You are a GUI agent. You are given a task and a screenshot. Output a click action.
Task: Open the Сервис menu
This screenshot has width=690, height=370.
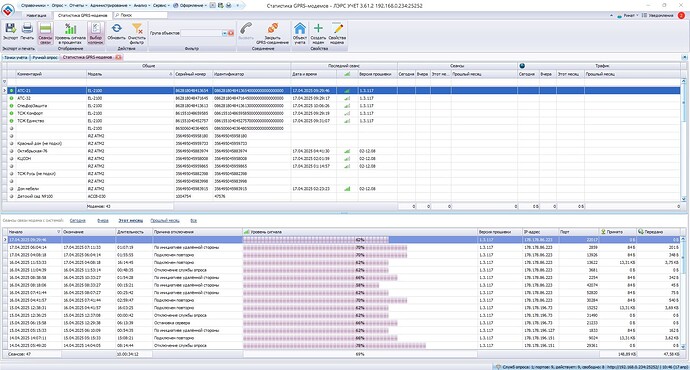click(x=161, y=6)
